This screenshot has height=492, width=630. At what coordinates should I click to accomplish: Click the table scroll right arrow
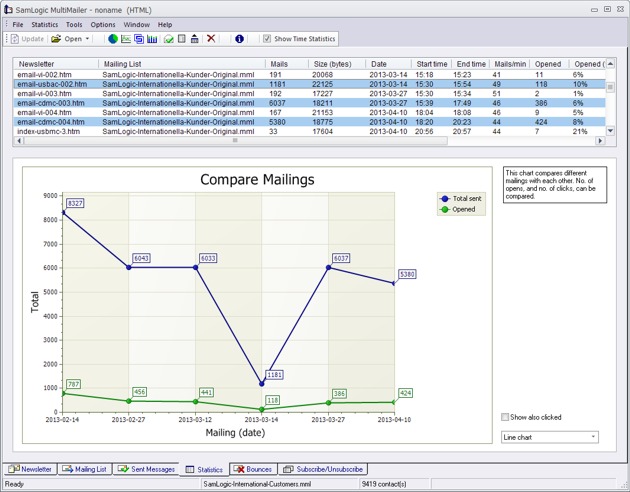(x=600, y=141)
